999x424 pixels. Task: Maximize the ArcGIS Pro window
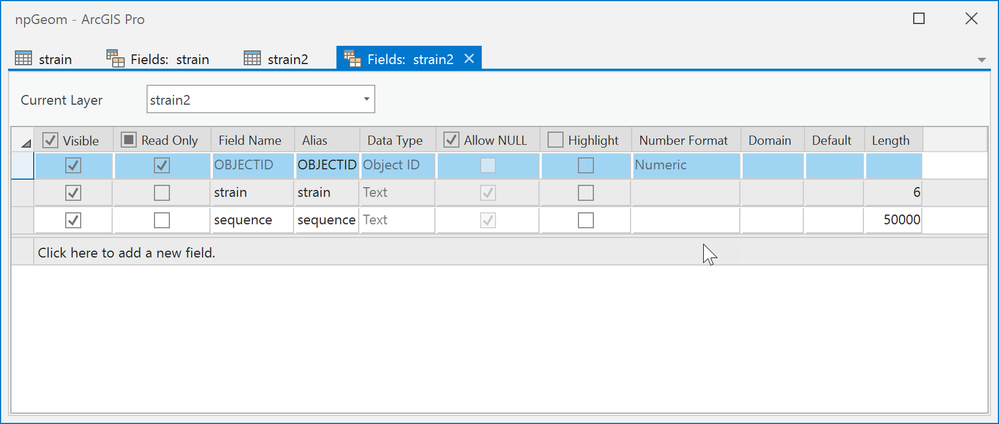click(x=919, y=19)
